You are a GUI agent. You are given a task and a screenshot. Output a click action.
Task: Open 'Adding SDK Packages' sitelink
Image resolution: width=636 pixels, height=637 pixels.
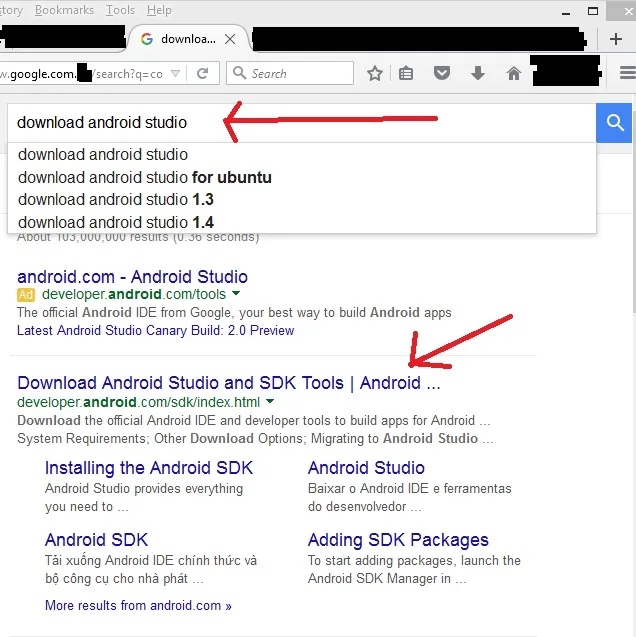point(398,540)
